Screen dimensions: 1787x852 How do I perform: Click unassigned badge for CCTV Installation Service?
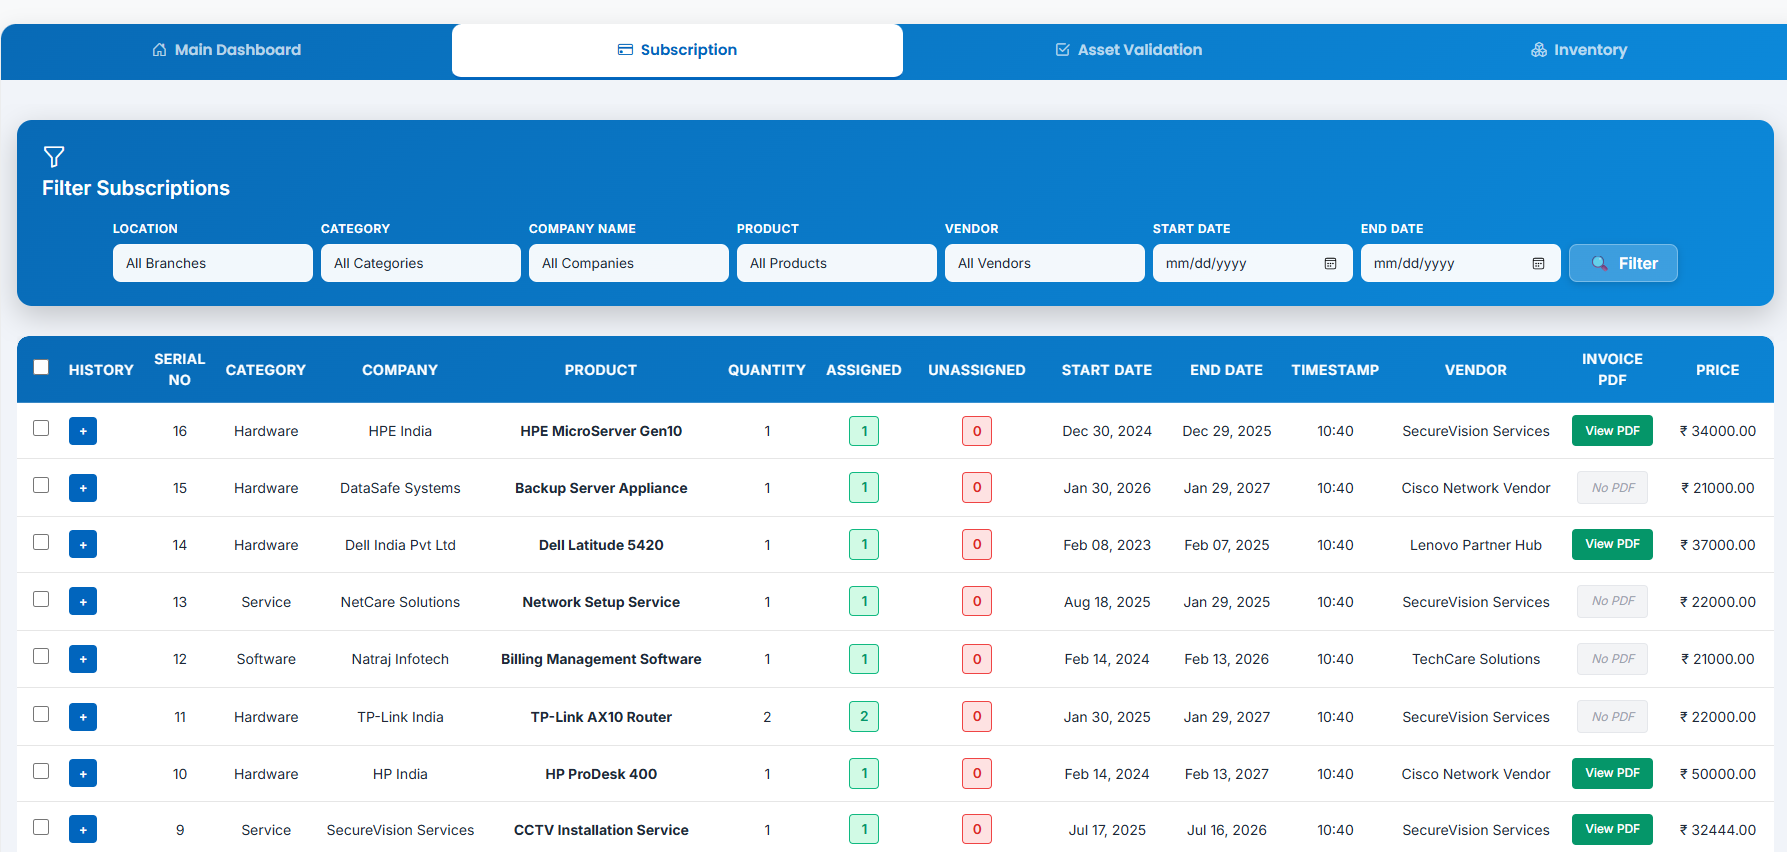tap(977, 829)
